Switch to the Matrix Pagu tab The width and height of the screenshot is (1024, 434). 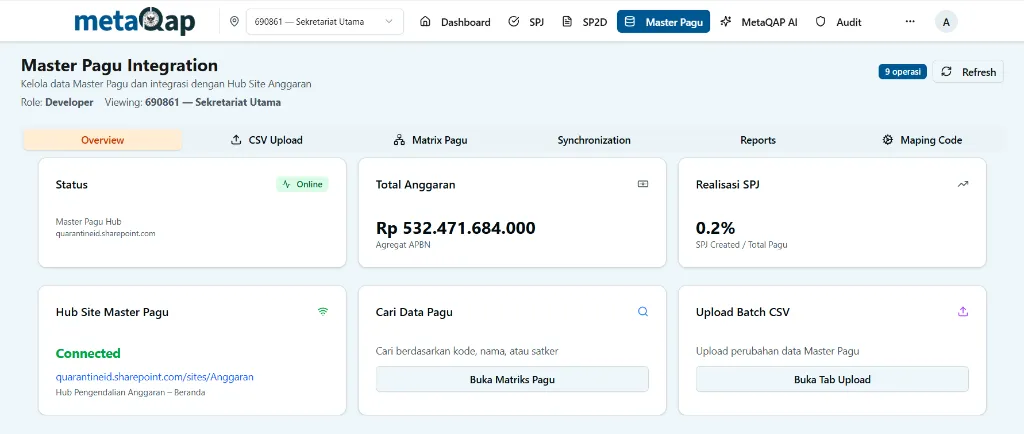pyautogui.click(x=430, y=140)
